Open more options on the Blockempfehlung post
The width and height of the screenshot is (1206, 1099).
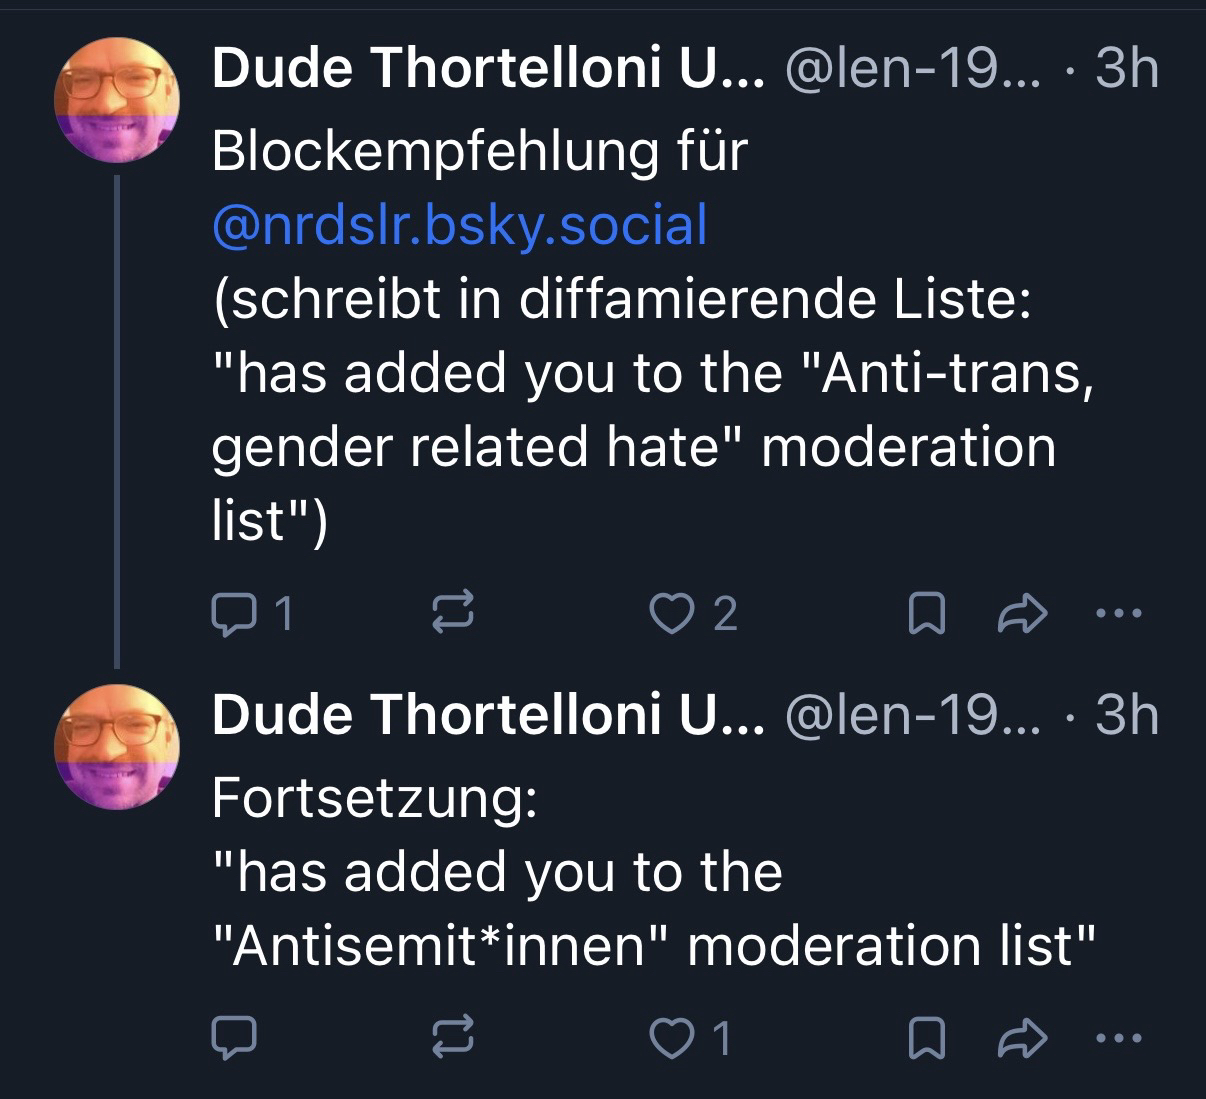pos(1118,613)
